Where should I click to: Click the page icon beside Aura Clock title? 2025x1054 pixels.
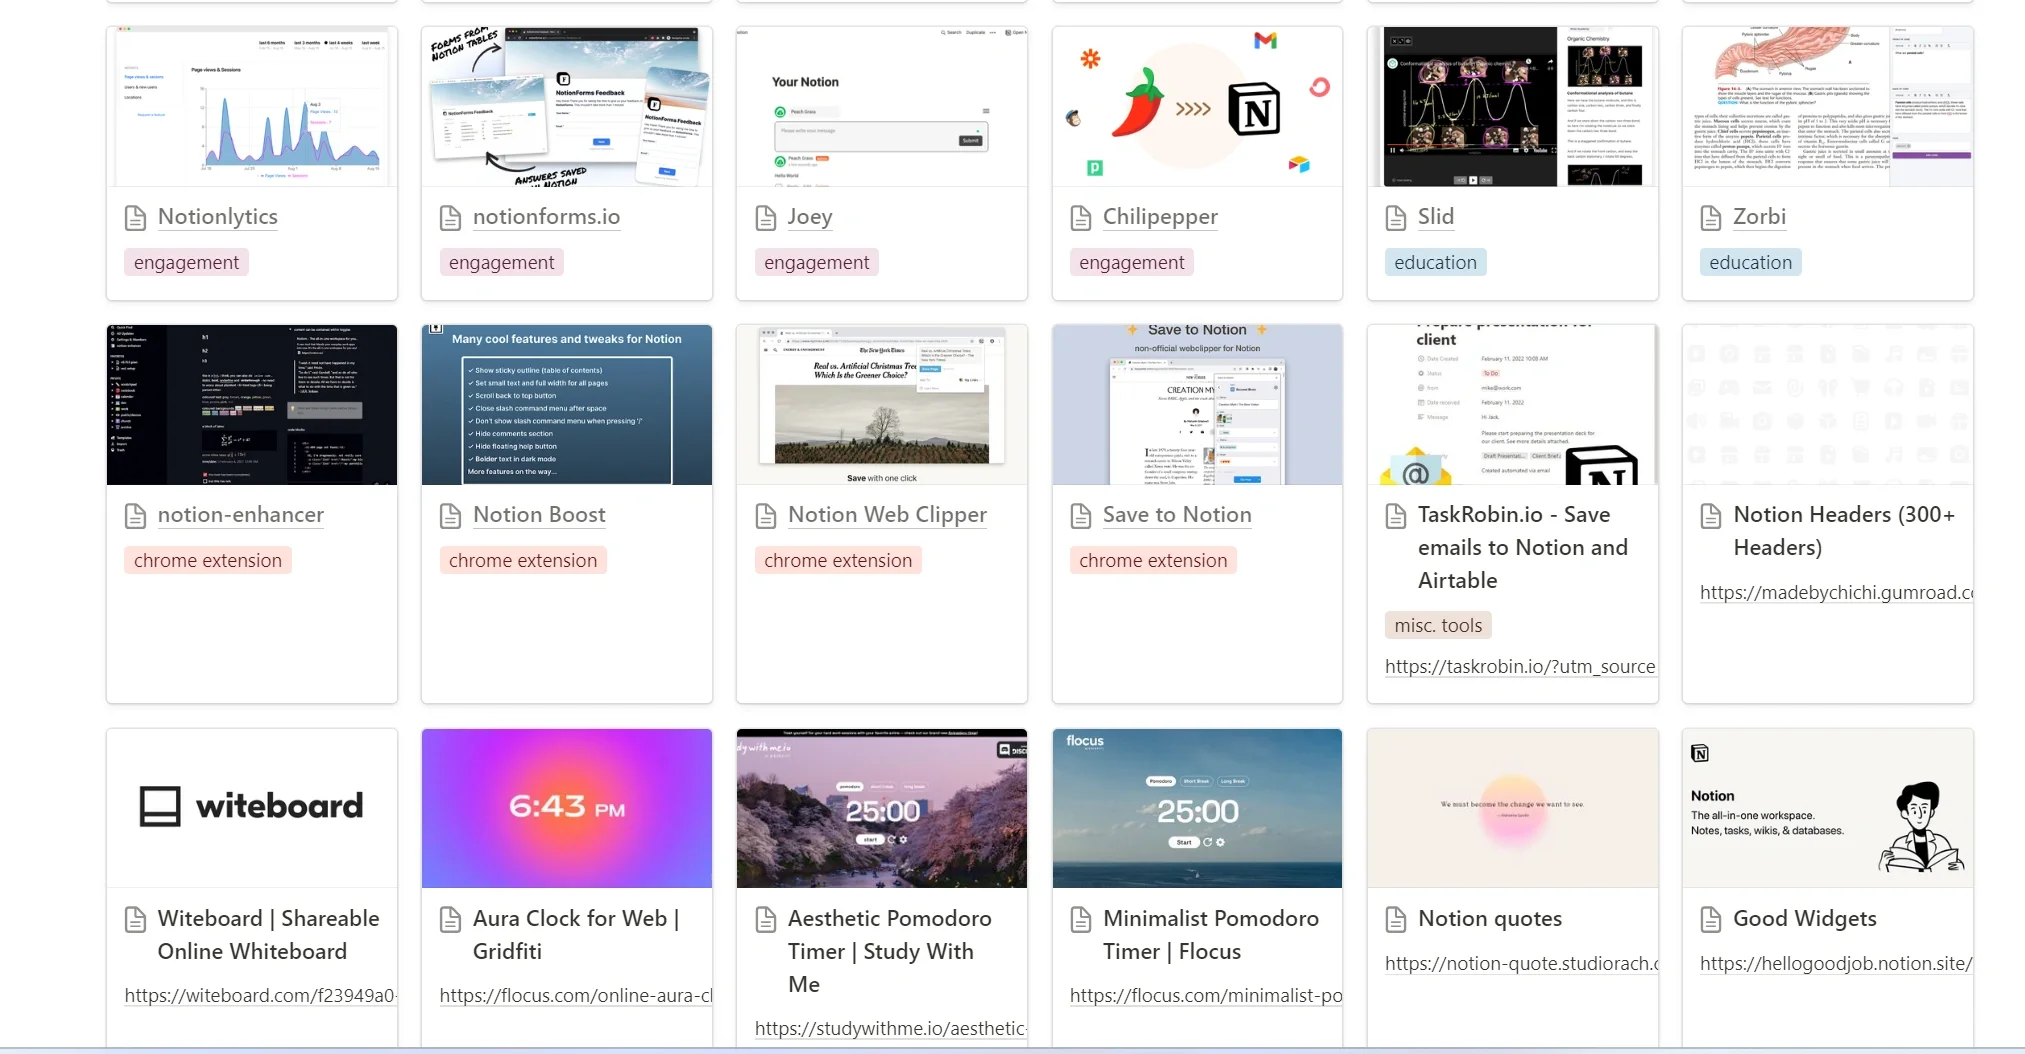(450, 920)
